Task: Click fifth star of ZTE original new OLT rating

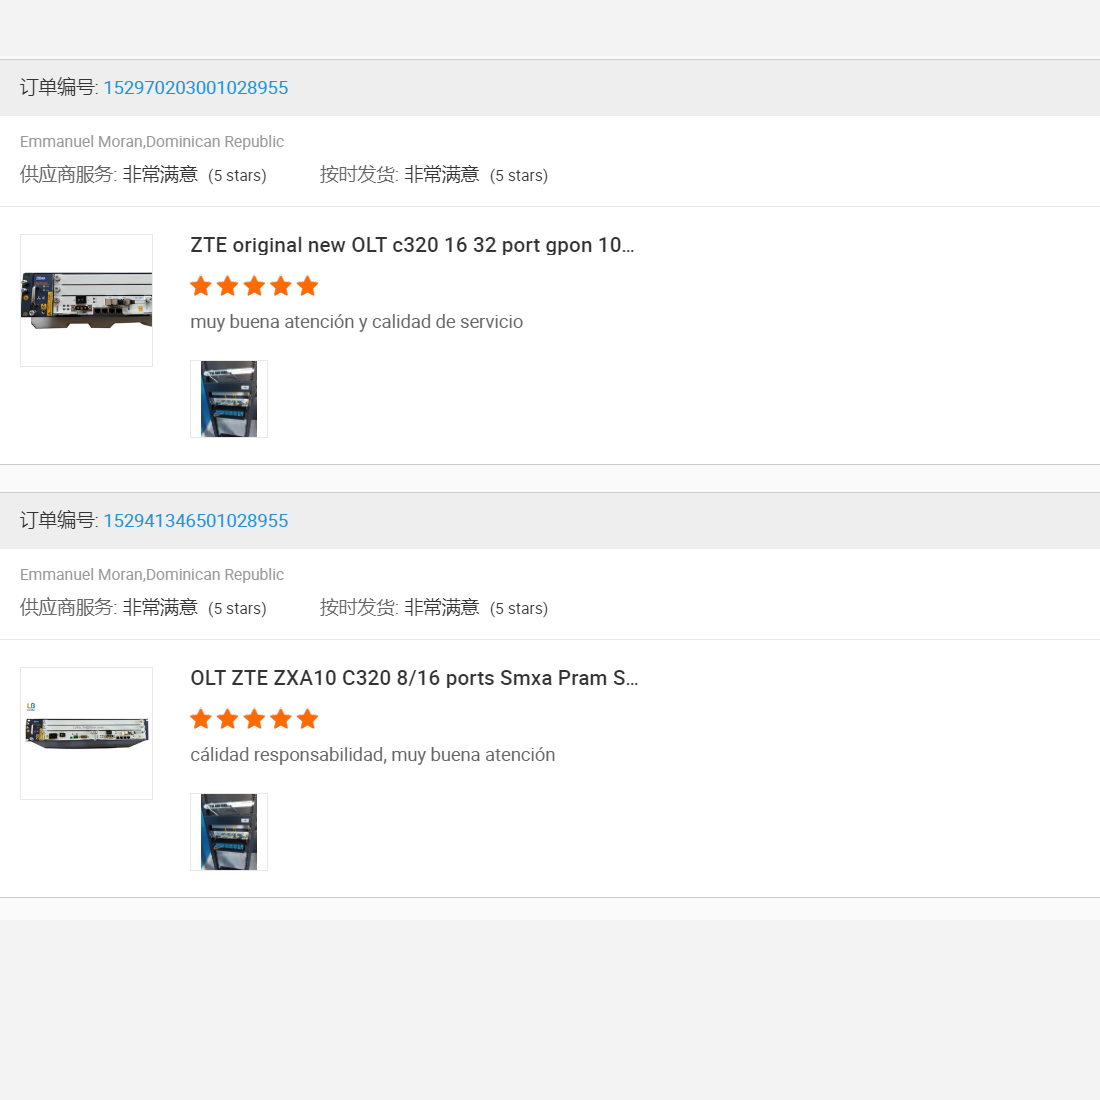Action: 308,287
